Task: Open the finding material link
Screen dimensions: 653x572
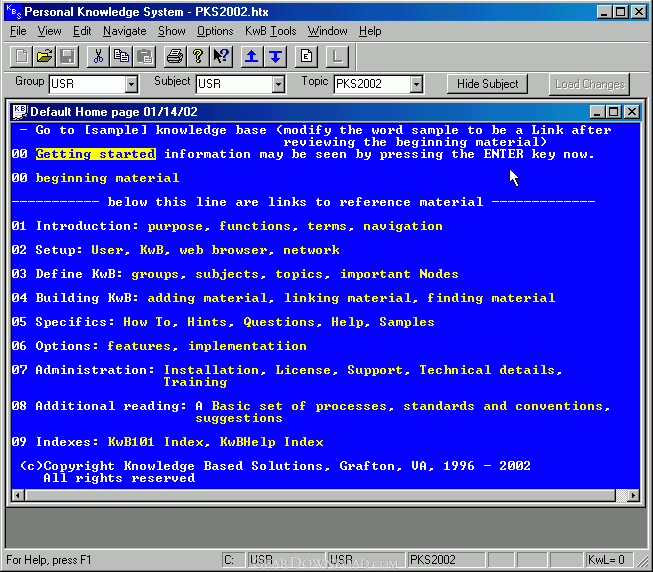Action: pyautogui.click(x=491, y=298)
